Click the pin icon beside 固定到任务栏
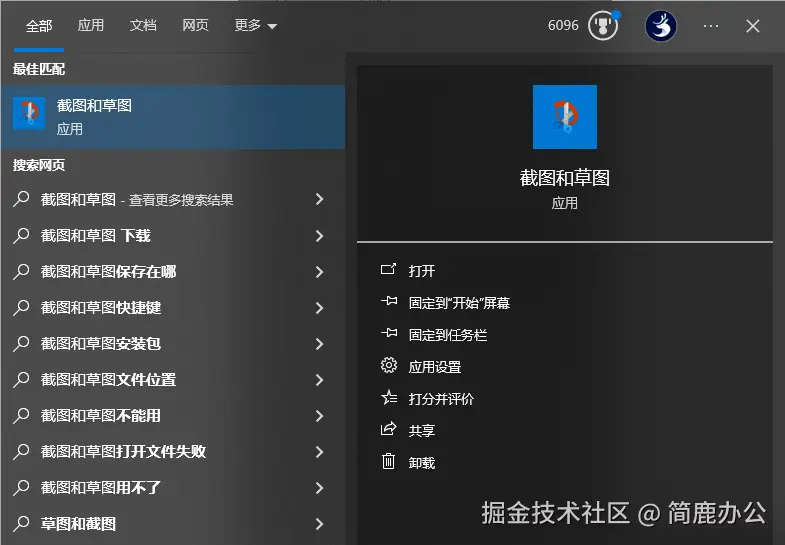This screenshot has width=785, height=545. click(389, 333)
